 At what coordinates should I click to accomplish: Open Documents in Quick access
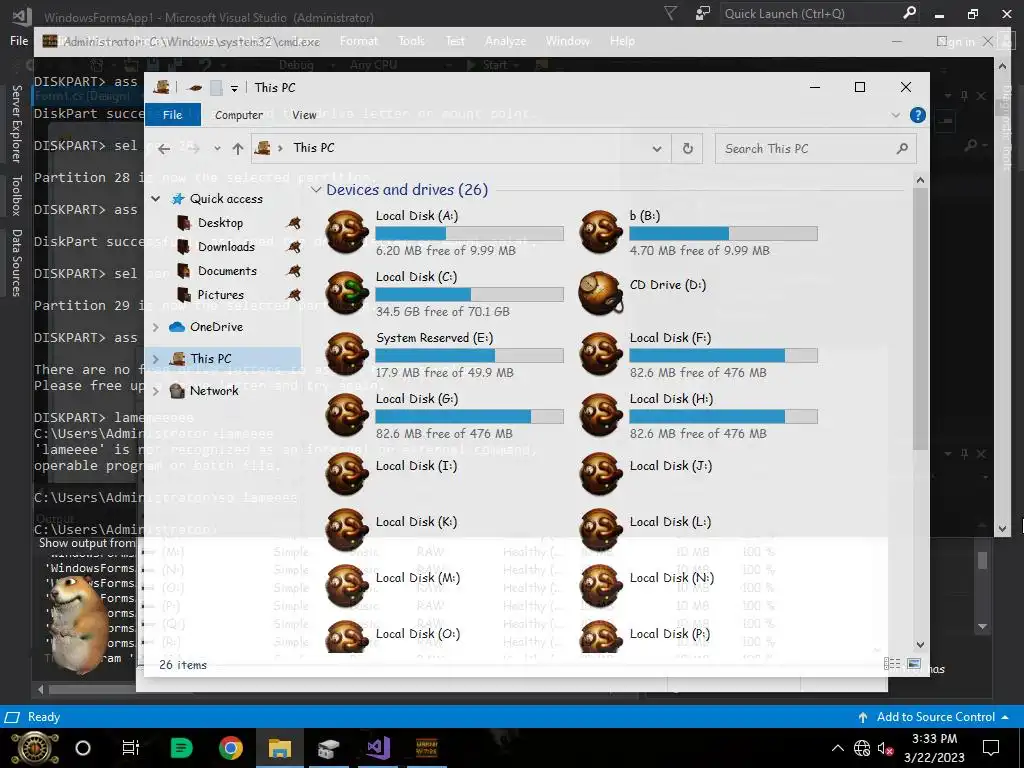(x=227, y=271)
